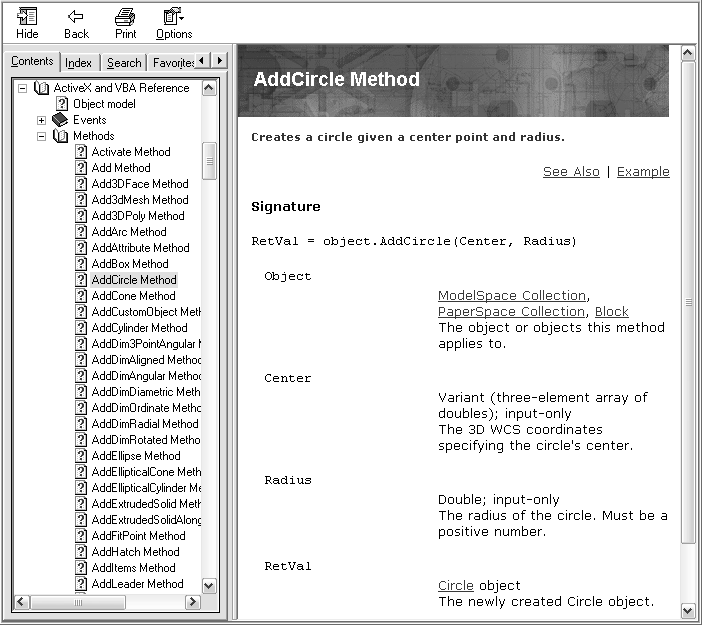
Task: Switch to the Favorites tab
Action: click(173, 63)
